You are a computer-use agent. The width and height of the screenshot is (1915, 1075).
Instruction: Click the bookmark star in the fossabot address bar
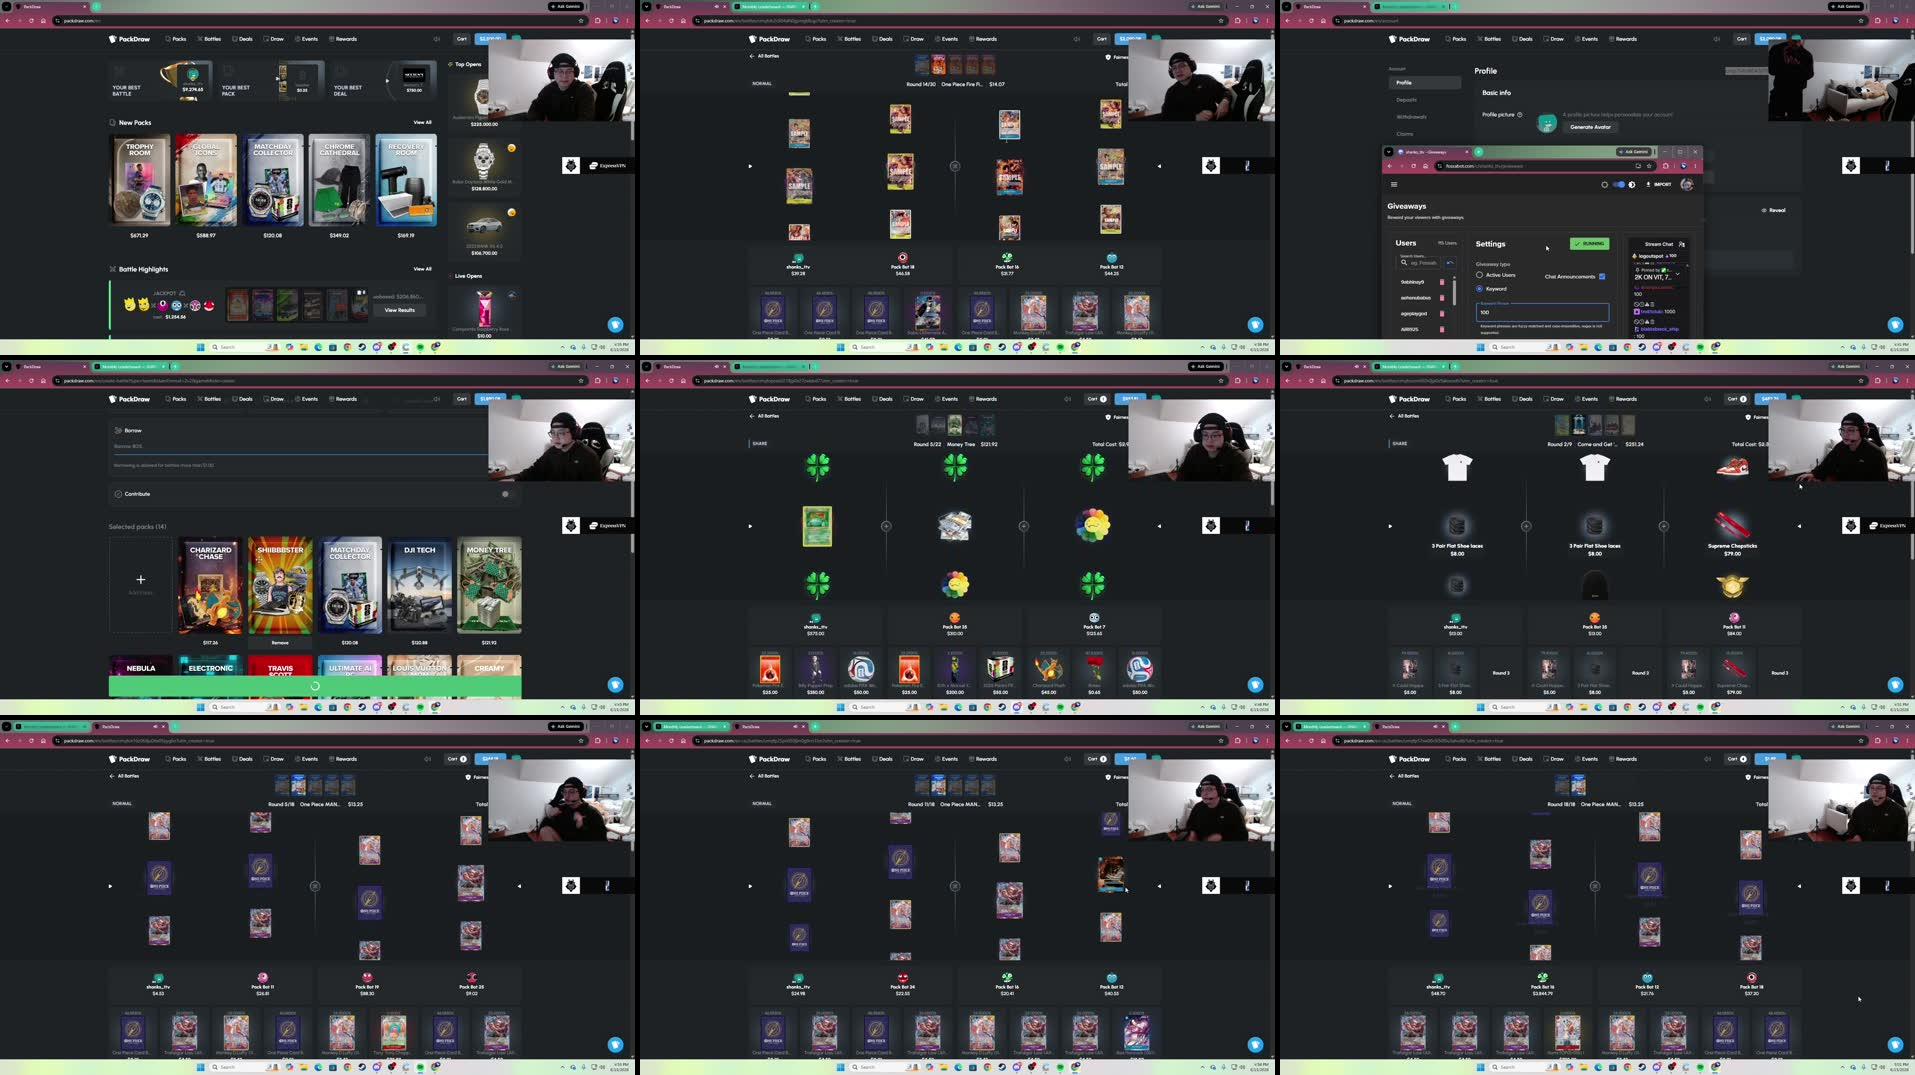(1651, 165)
